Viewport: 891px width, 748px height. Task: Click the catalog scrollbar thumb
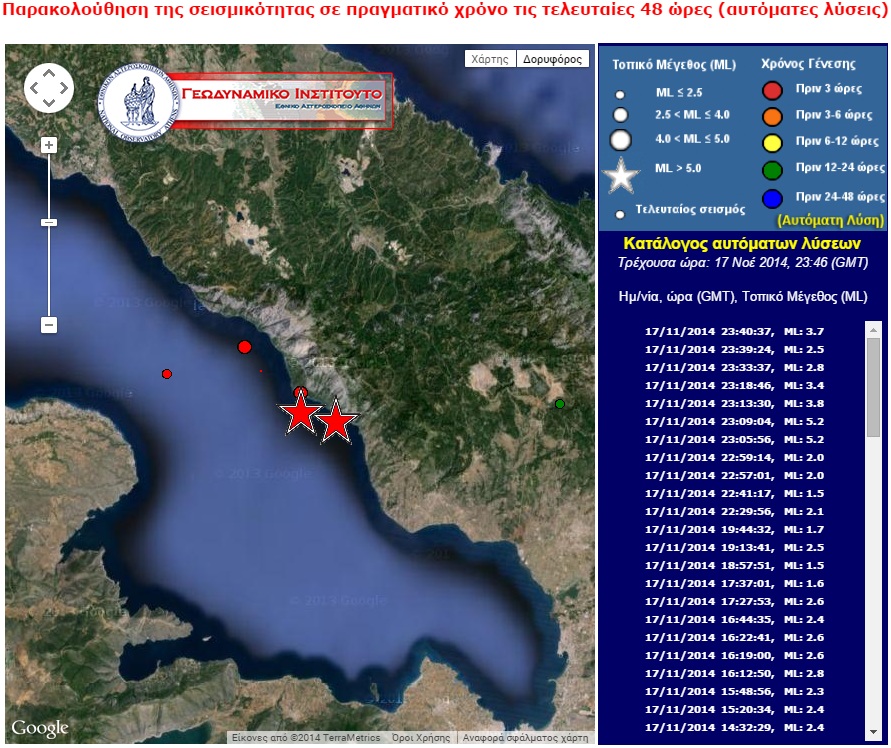[873, 387]
